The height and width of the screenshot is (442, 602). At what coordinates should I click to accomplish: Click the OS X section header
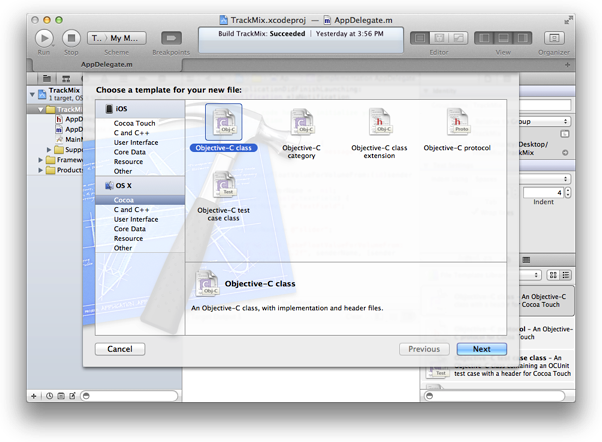pyautogui.click(x=140, y=186)
